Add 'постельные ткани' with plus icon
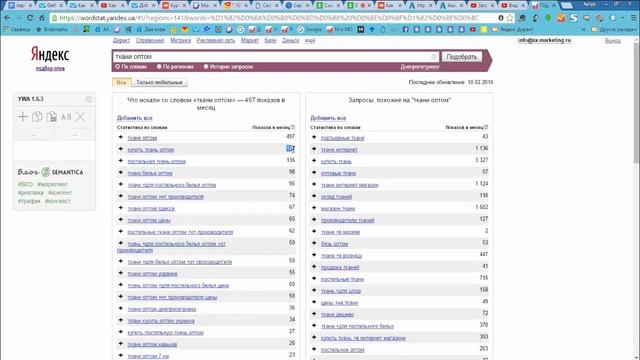The image size is (640, 360). coord(314,279)
